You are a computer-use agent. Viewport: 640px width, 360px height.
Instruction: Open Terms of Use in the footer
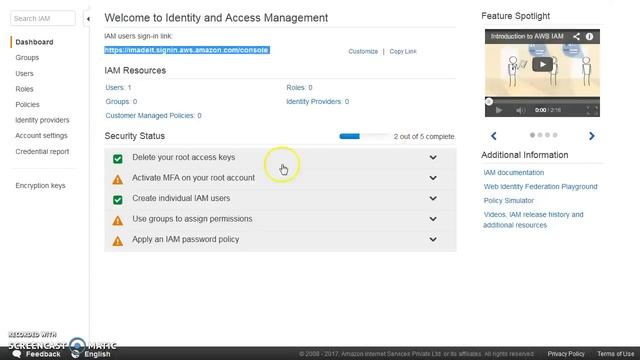pyautogui.click(x=616, y=354)
